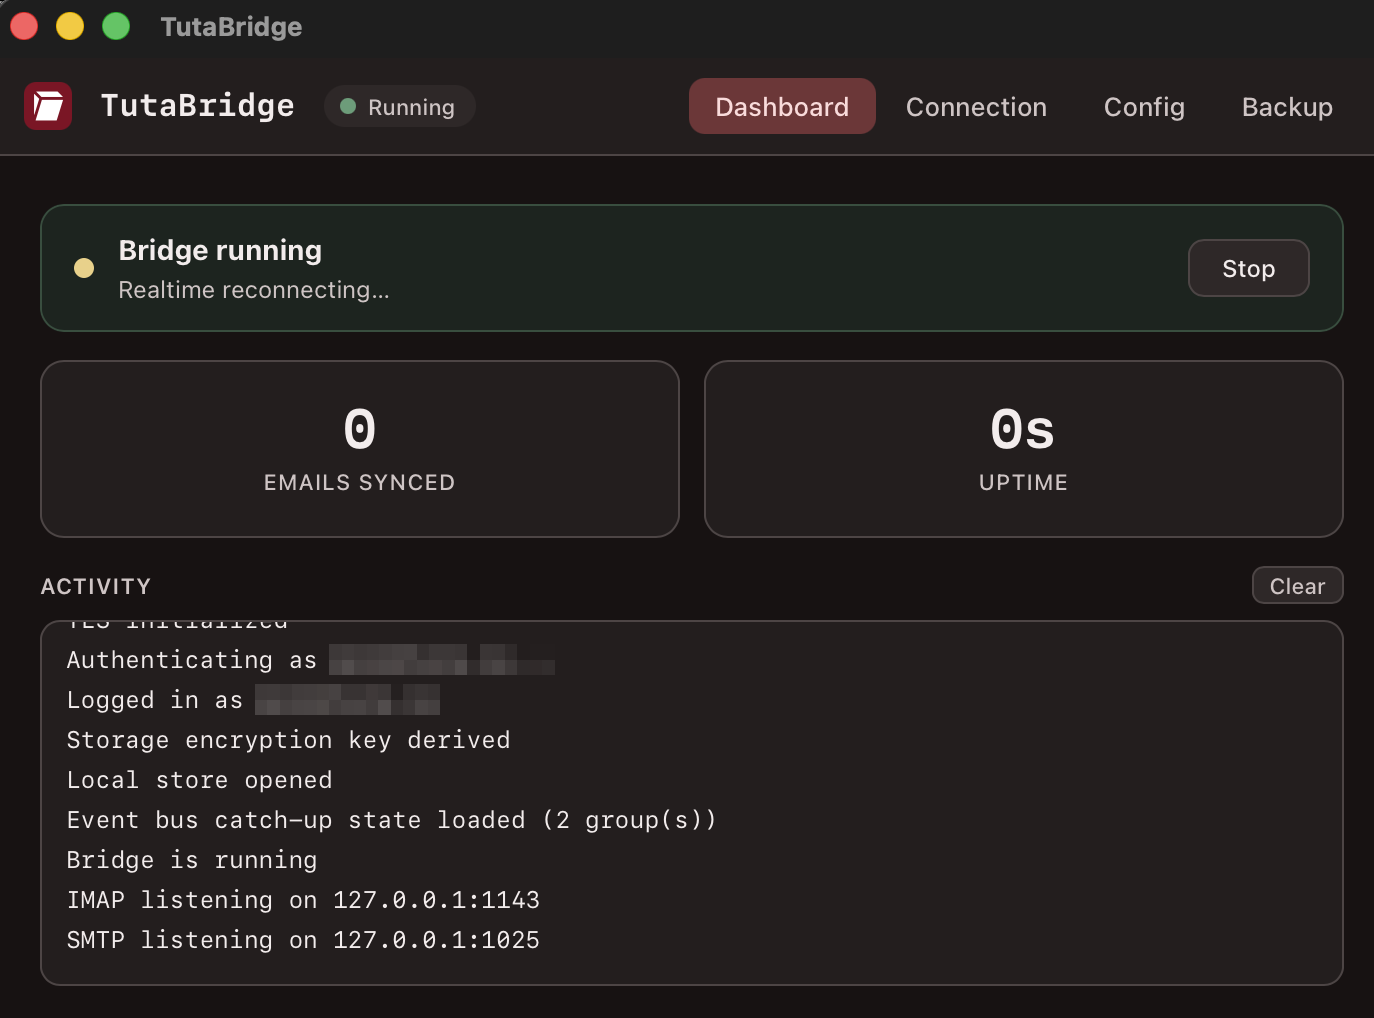Go to the Backup tab
Viewport: 1374px width, 1018px height.
pos(1287,107)
